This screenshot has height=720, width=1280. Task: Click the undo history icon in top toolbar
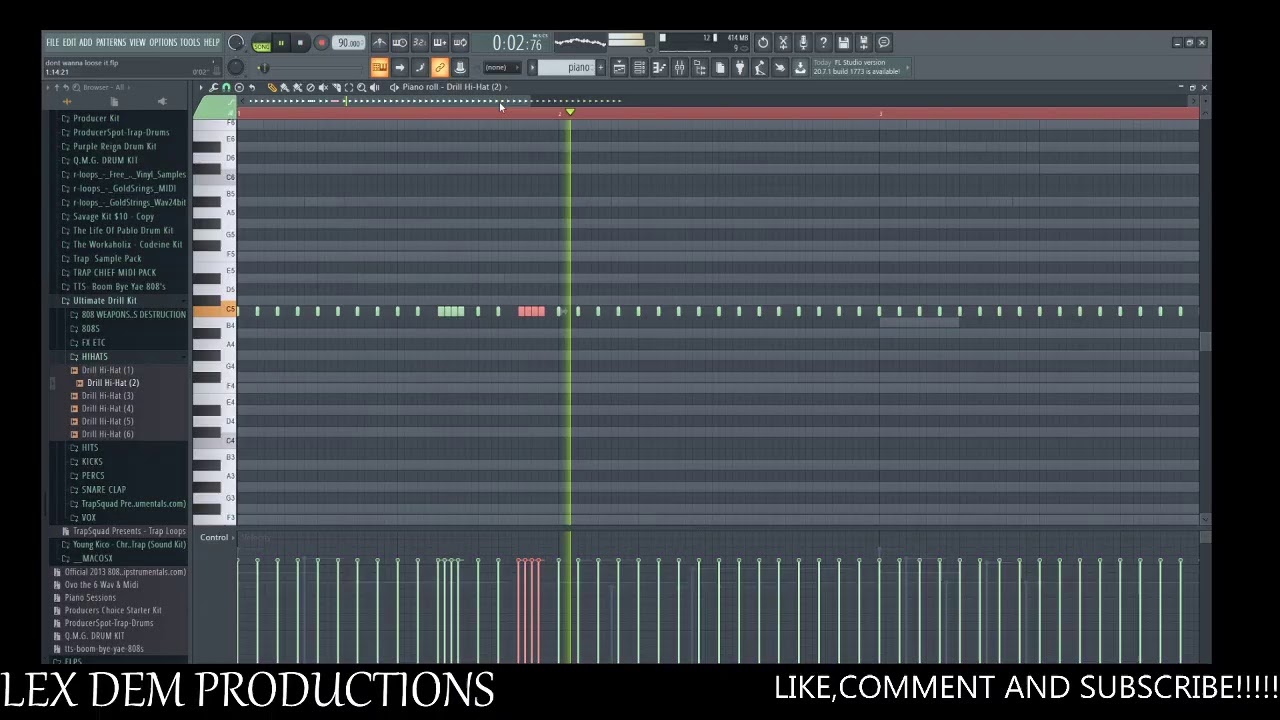click(763, 42)
